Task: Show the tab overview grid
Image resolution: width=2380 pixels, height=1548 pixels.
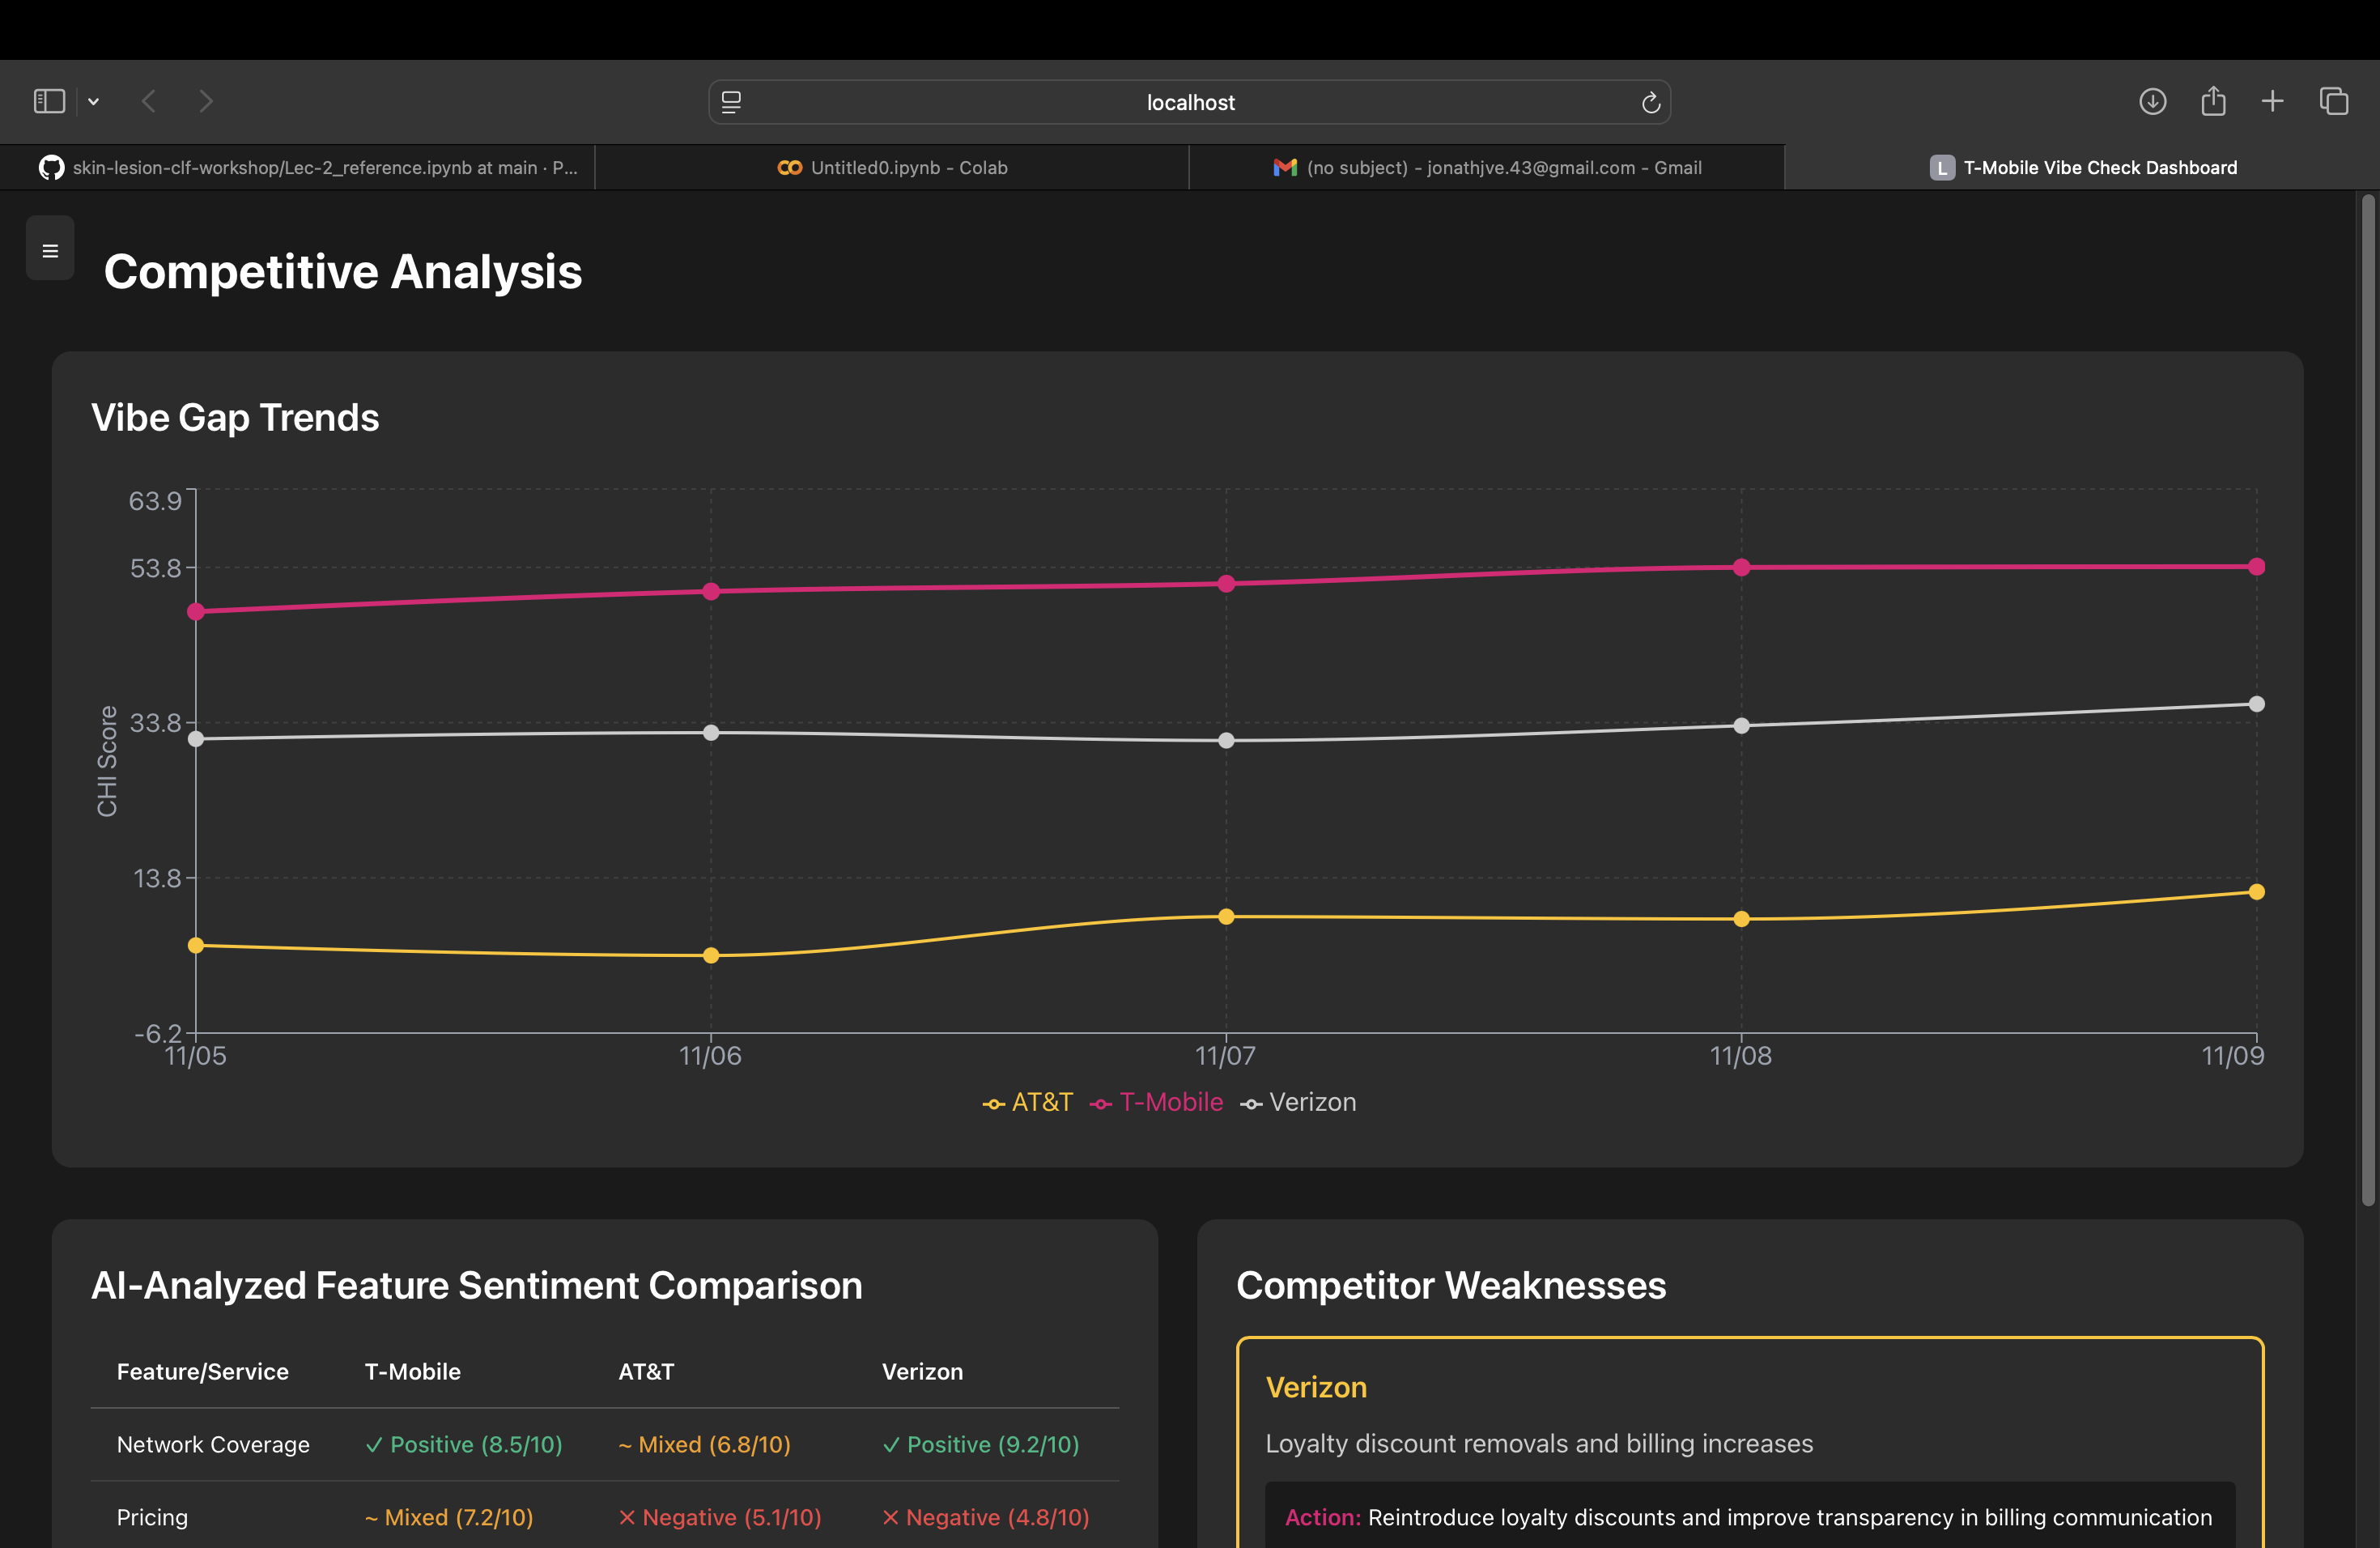Action: [2334, 101]
